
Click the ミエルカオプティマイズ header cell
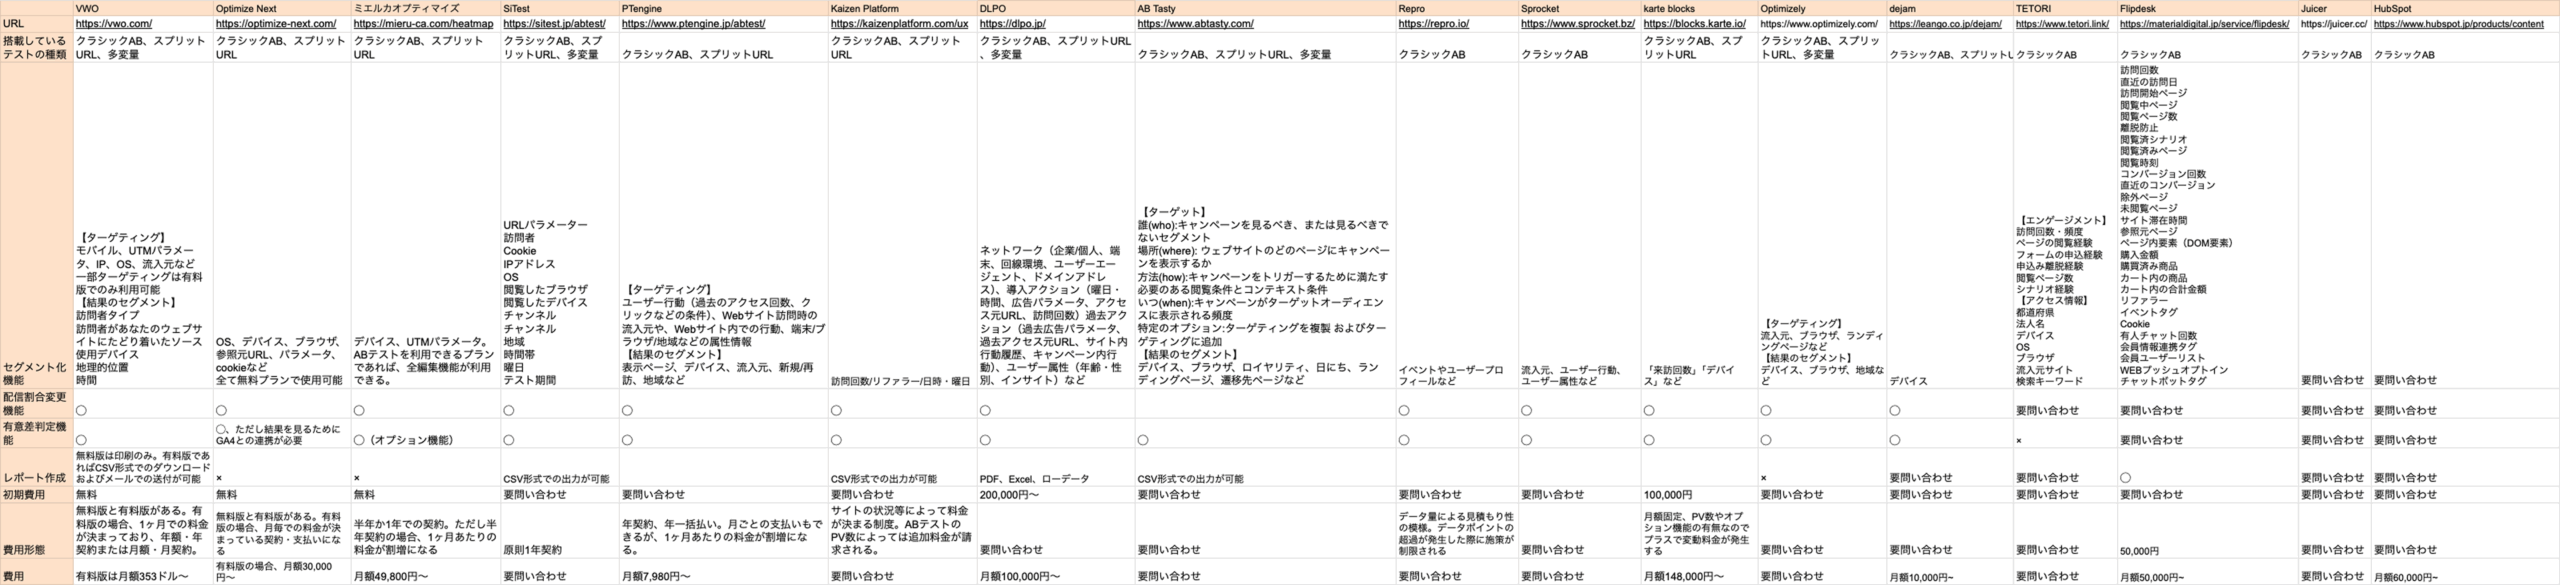(426, 8)
